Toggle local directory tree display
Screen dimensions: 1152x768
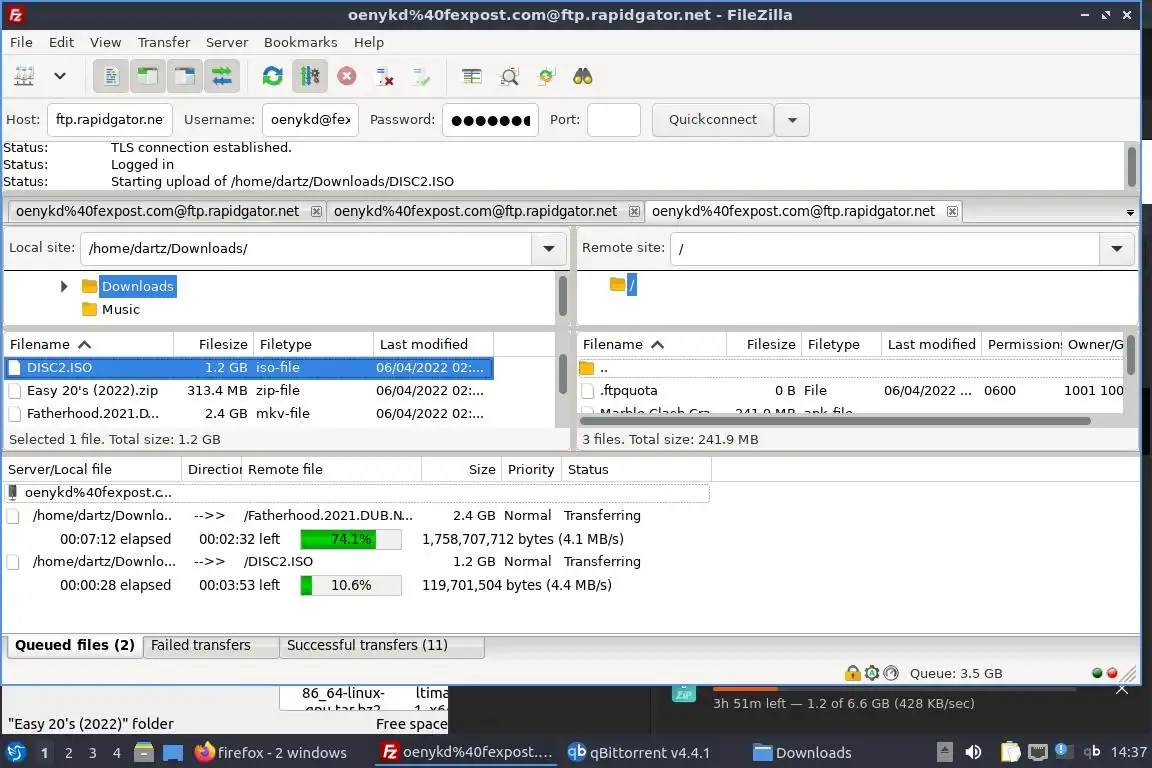tap(148, 76)
